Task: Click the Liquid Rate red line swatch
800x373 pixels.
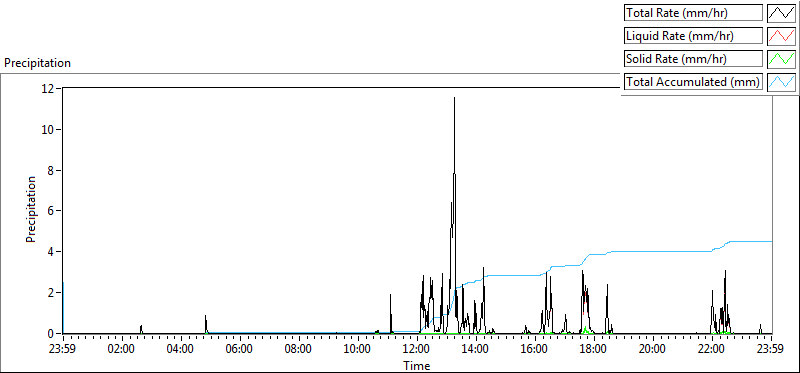Action: coord(781,36)
